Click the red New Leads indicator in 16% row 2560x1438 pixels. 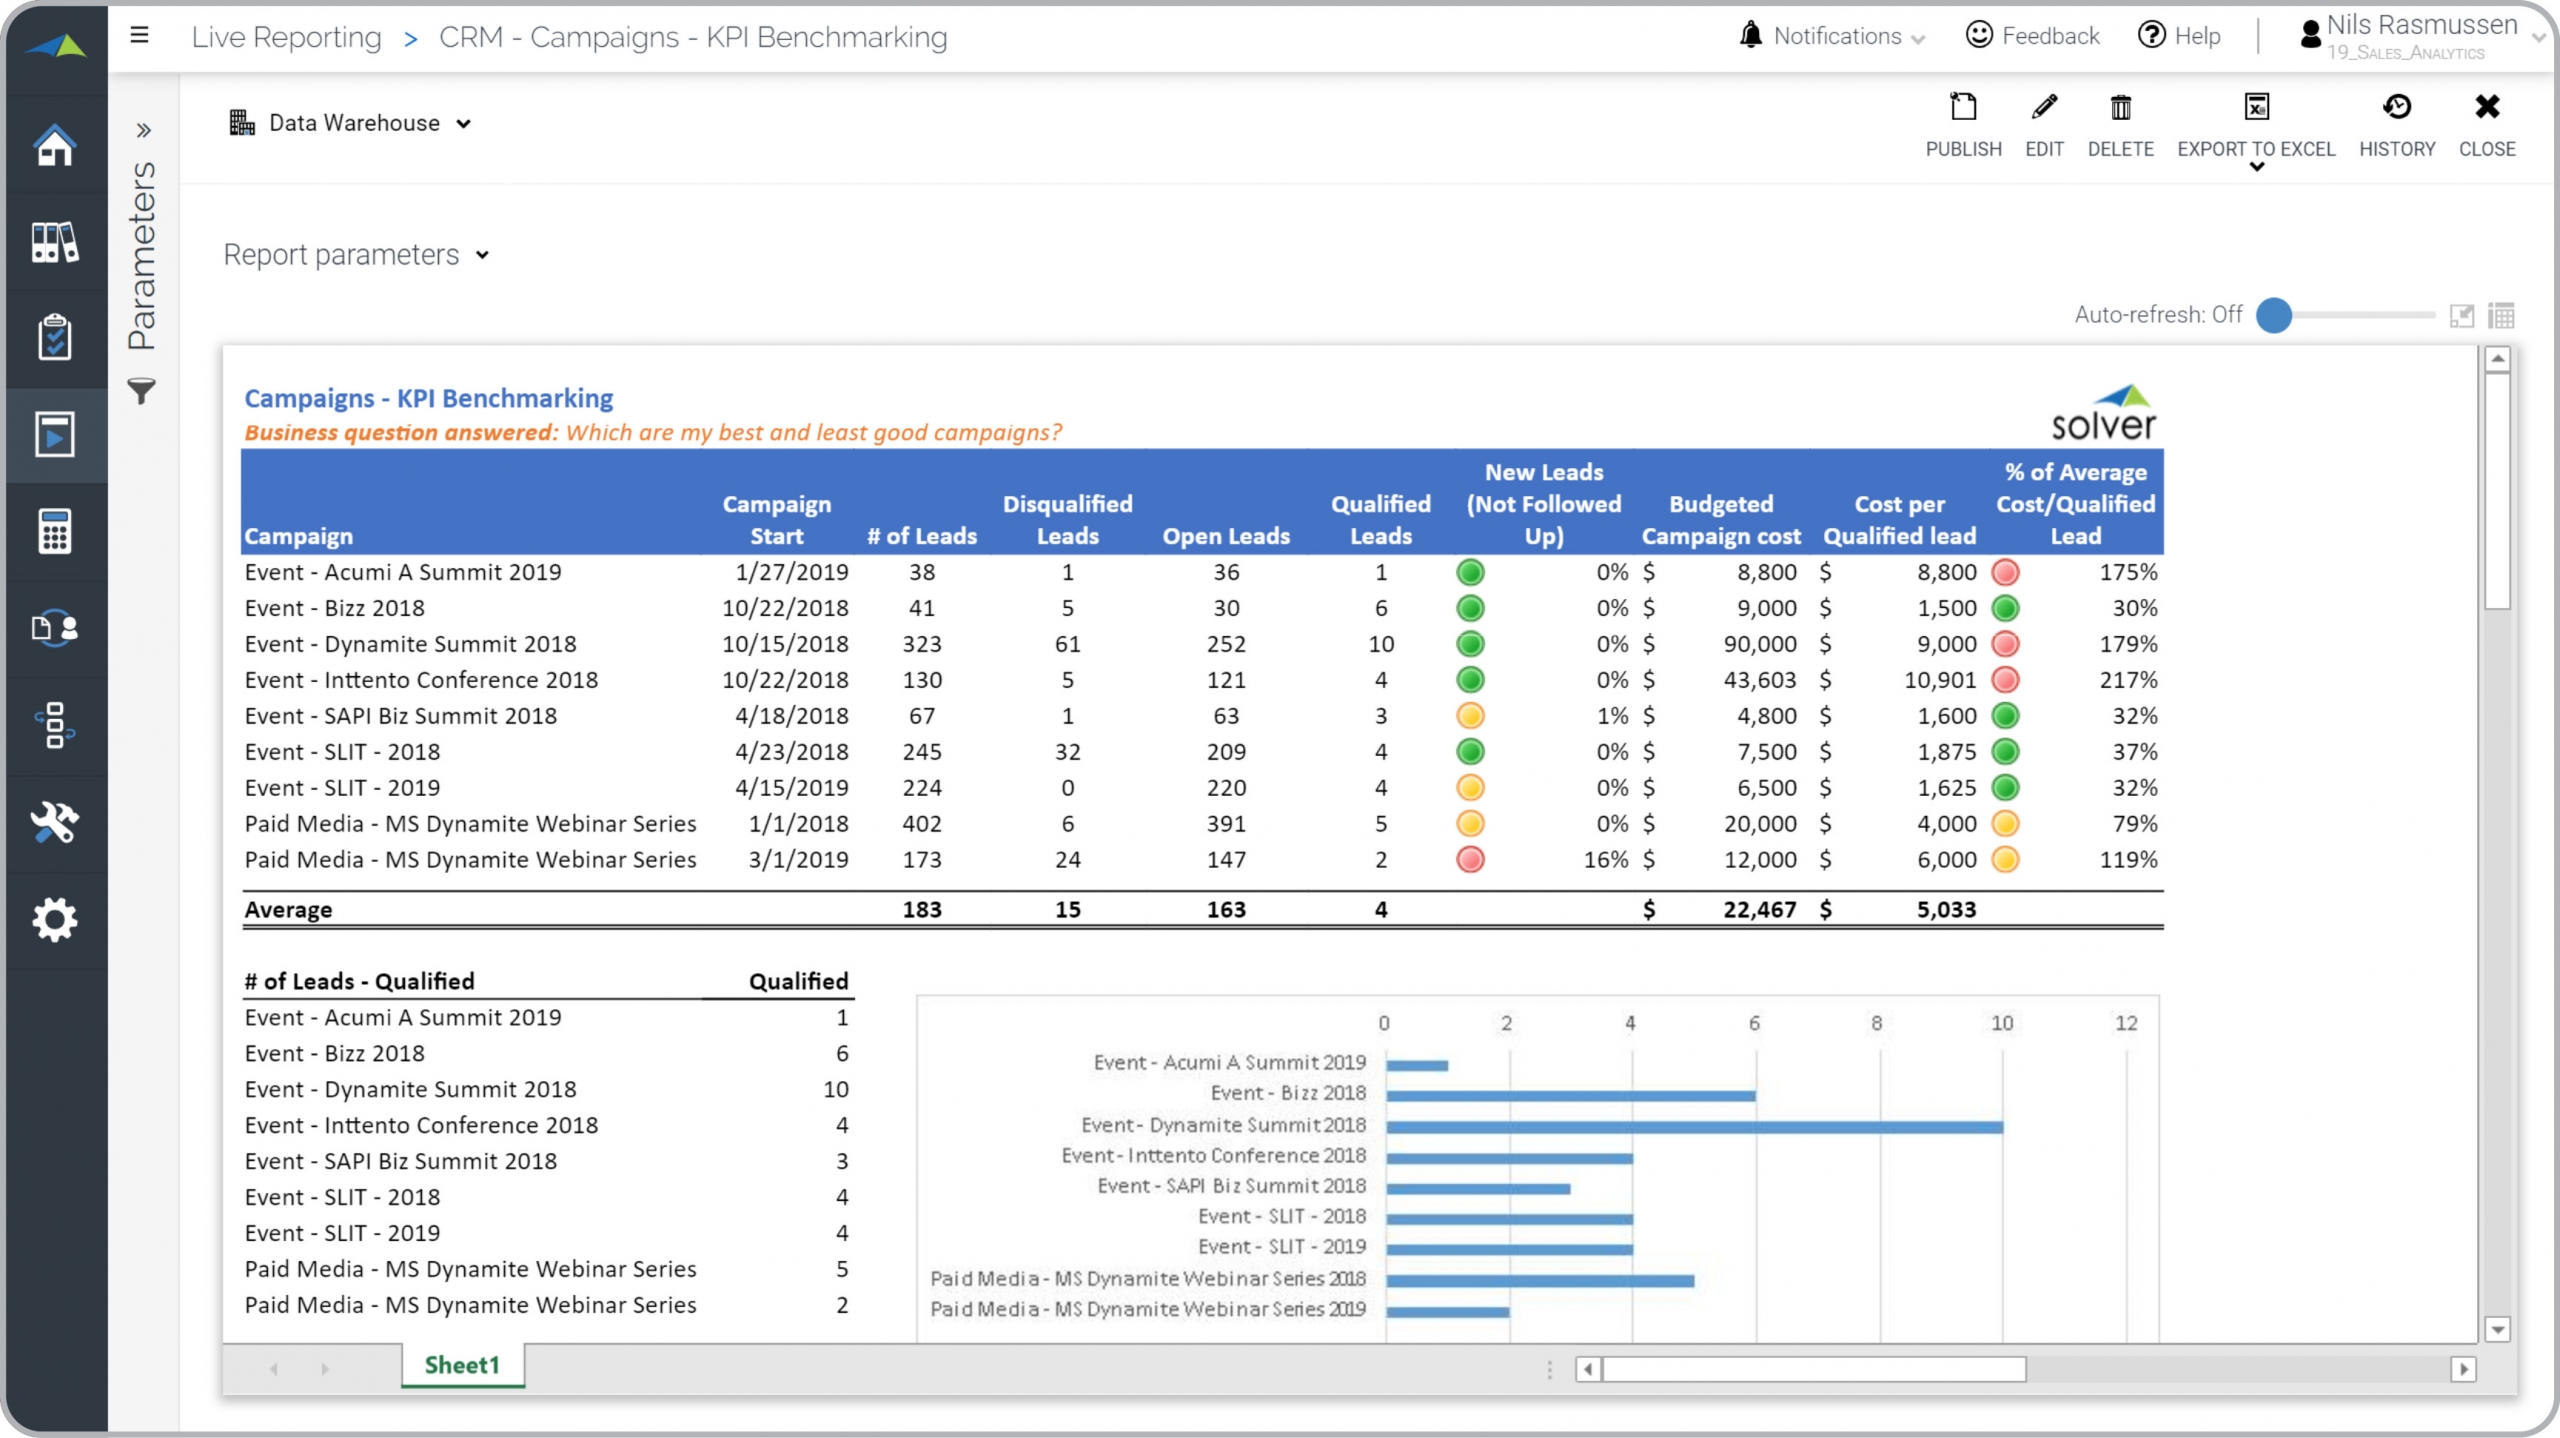point(1470,860)
